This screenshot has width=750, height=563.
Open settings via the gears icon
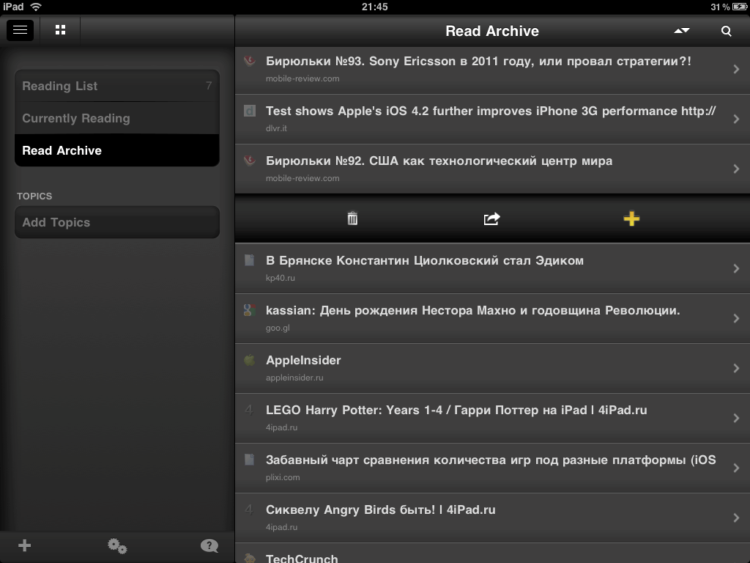click(117, 546)
